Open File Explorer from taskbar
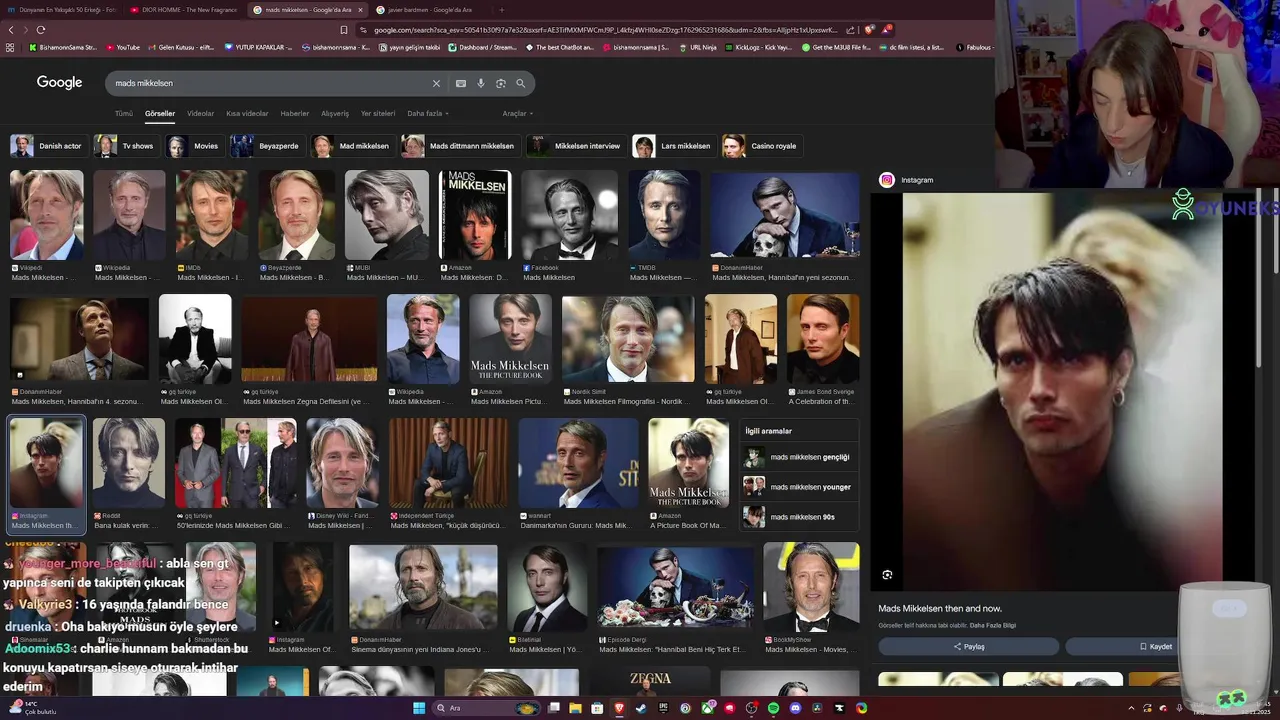This screenshot has width=1280, height=720. pyautogui.click(x=575, y=708)
